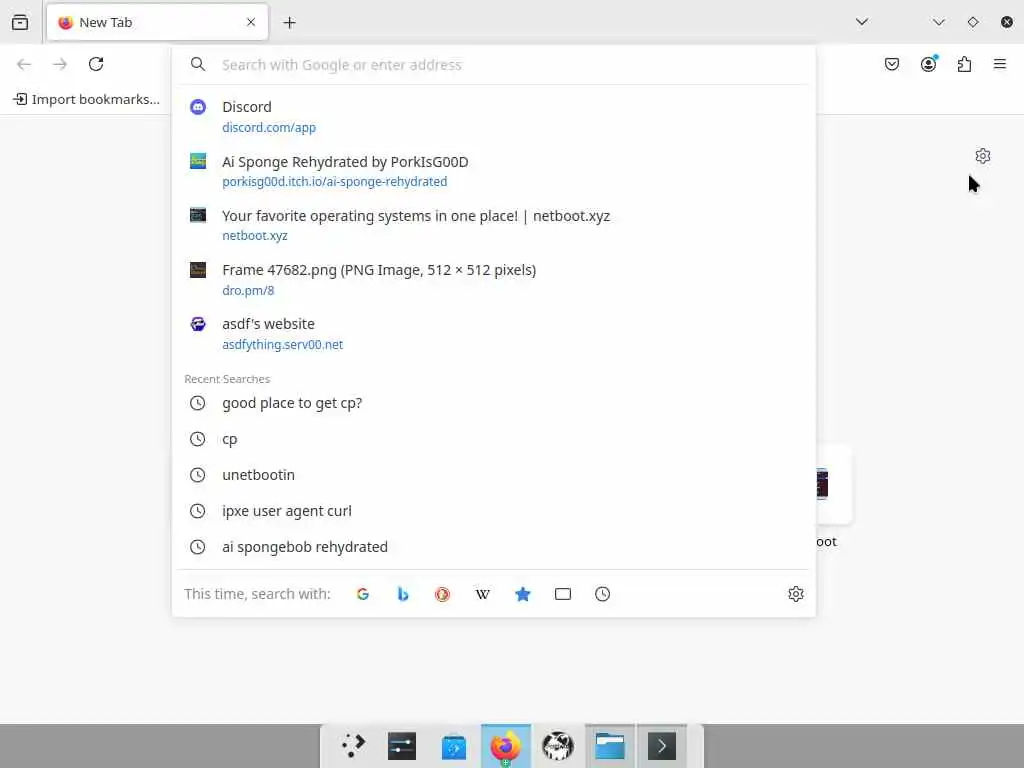Select recent search ai spongebob rehydrated
Image resolution: width=1024 pixels, height=768 pixels.
[x=494, y=547]
